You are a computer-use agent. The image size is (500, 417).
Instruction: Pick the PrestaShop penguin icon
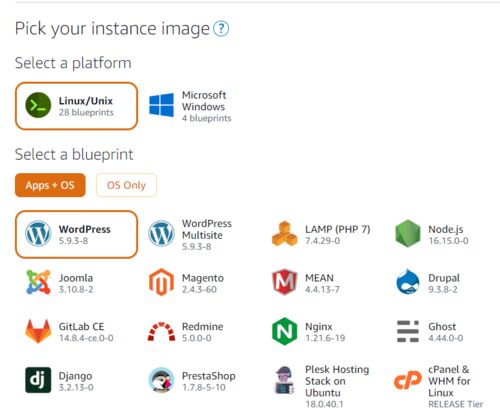[x=161, y=380]
